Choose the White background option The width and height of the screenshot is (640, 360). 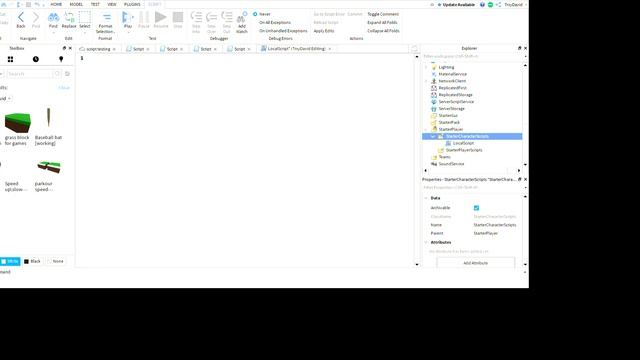click(x=10, y=261)
